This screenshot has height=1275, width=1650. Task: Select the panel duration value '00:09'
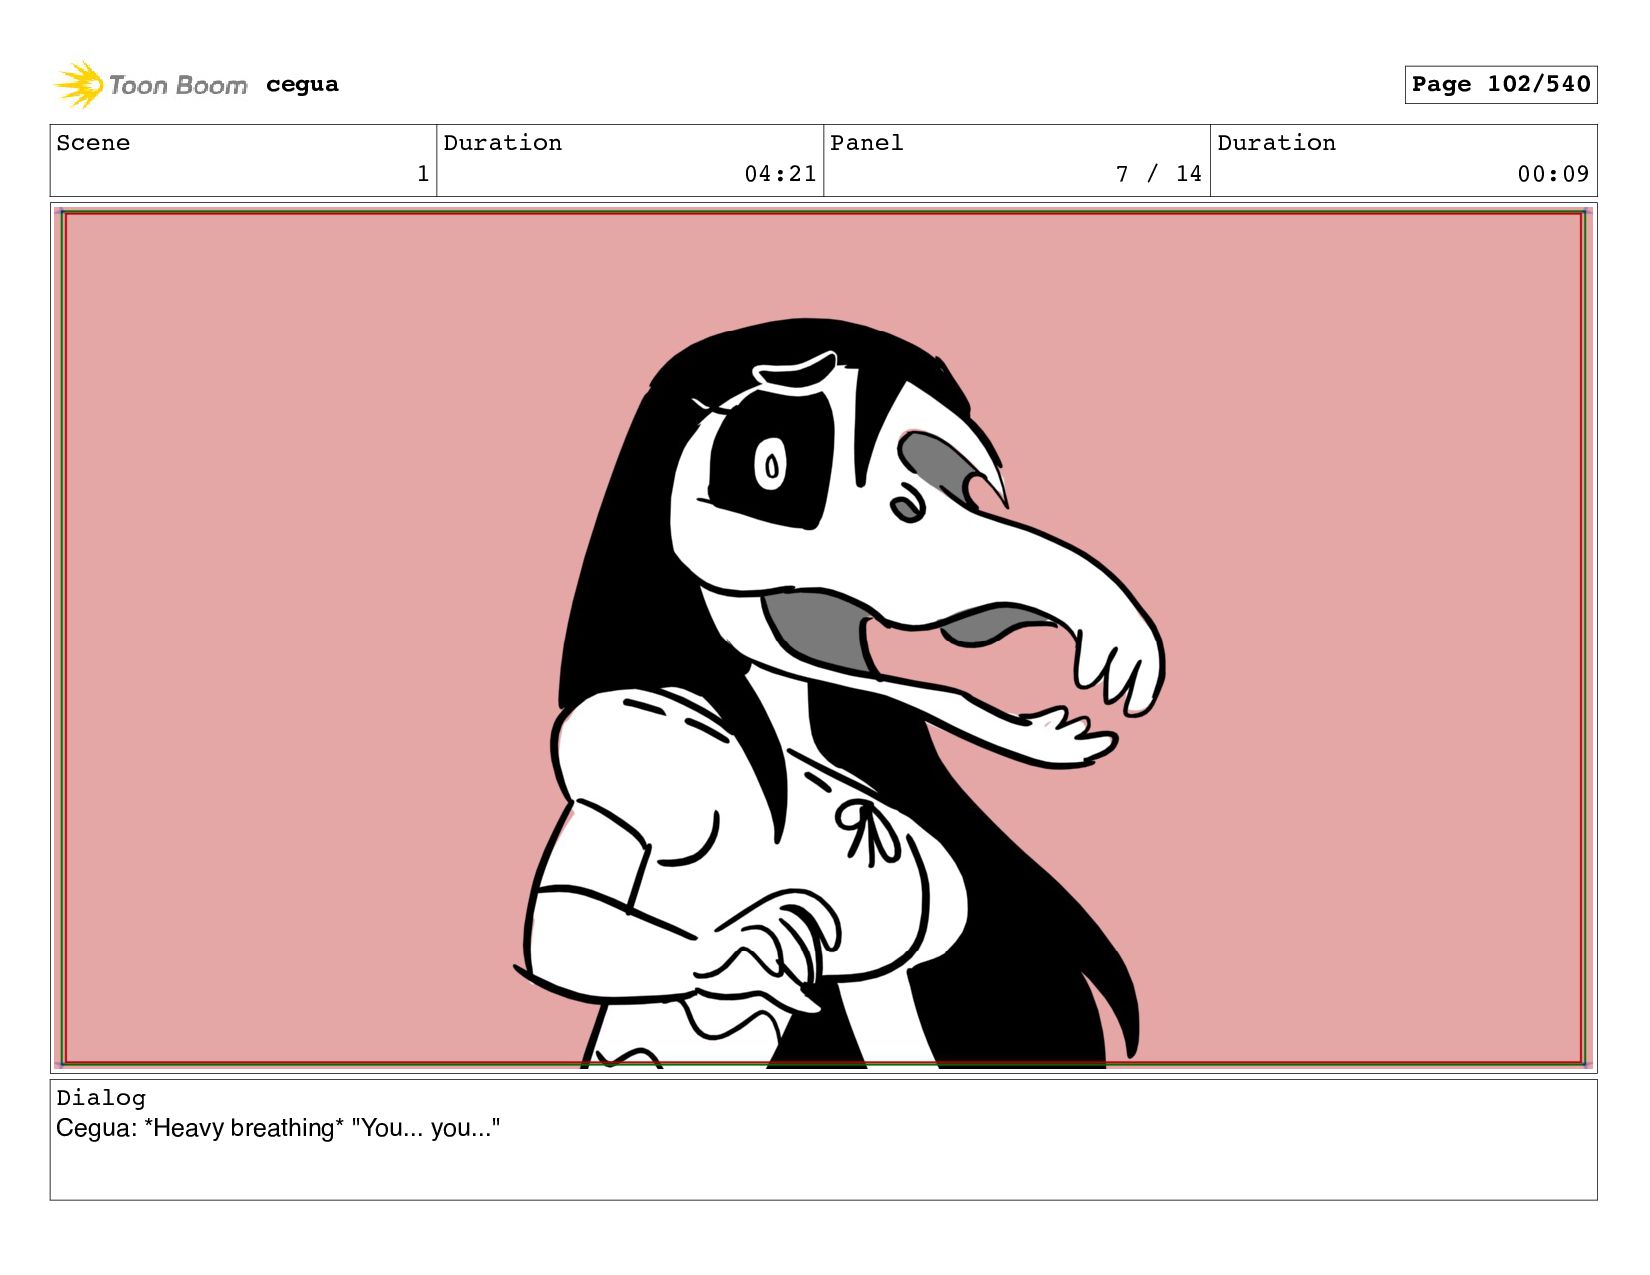pyautogui.click(x=1553, y=174)
